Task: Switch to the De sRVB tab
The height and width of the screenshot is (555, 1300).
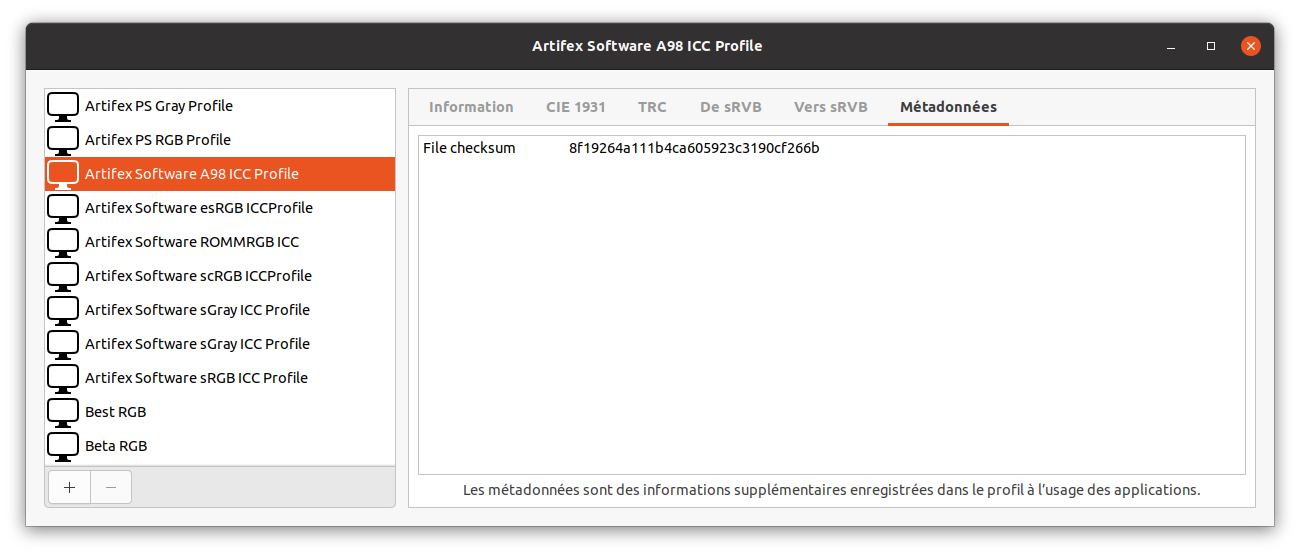Action: click(x=731, y=107)
